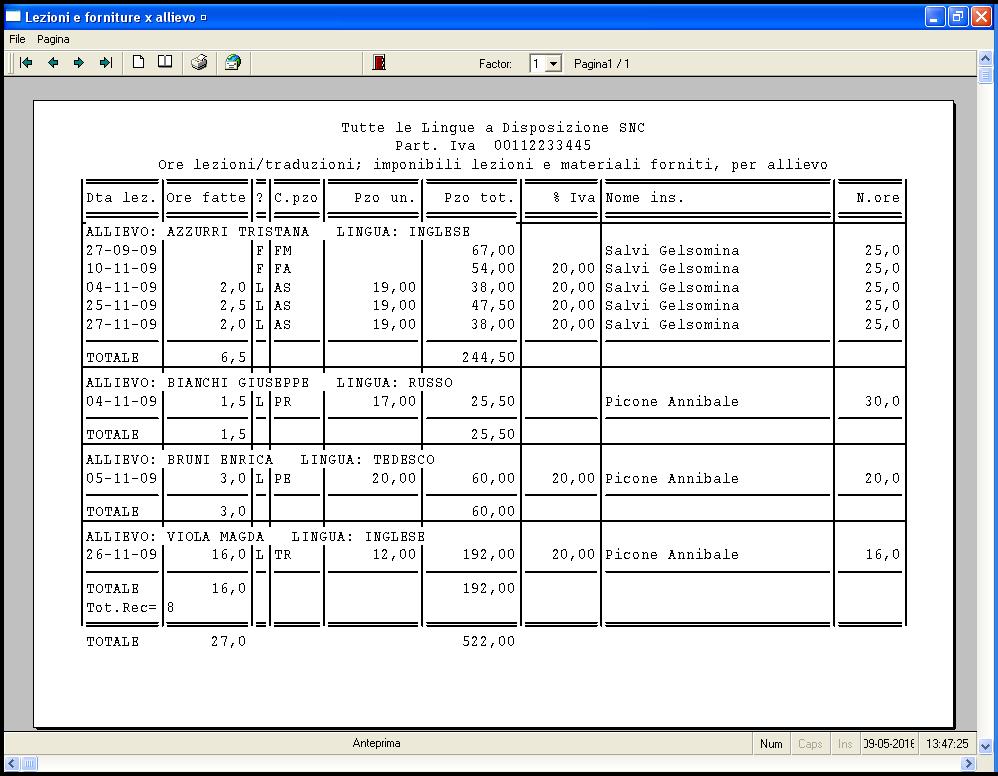This screenshot has height=776, width=998.
Task: Click total 244,50 for Azzurri
Action: coord(488,358)
